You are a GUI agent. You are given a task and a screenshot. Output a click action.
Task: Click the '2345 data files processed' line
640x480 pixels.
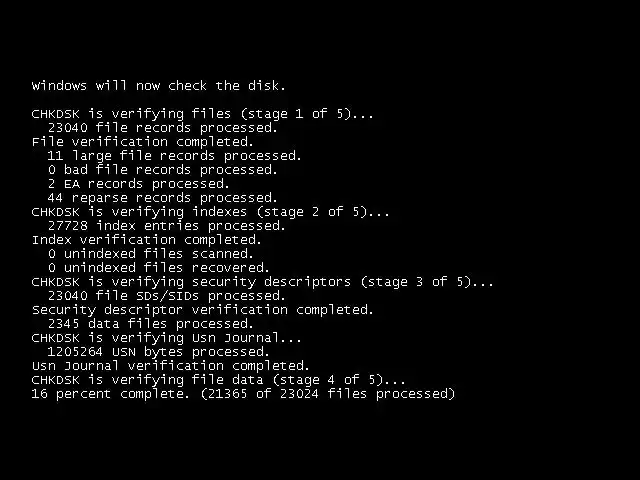click(151, 324)
